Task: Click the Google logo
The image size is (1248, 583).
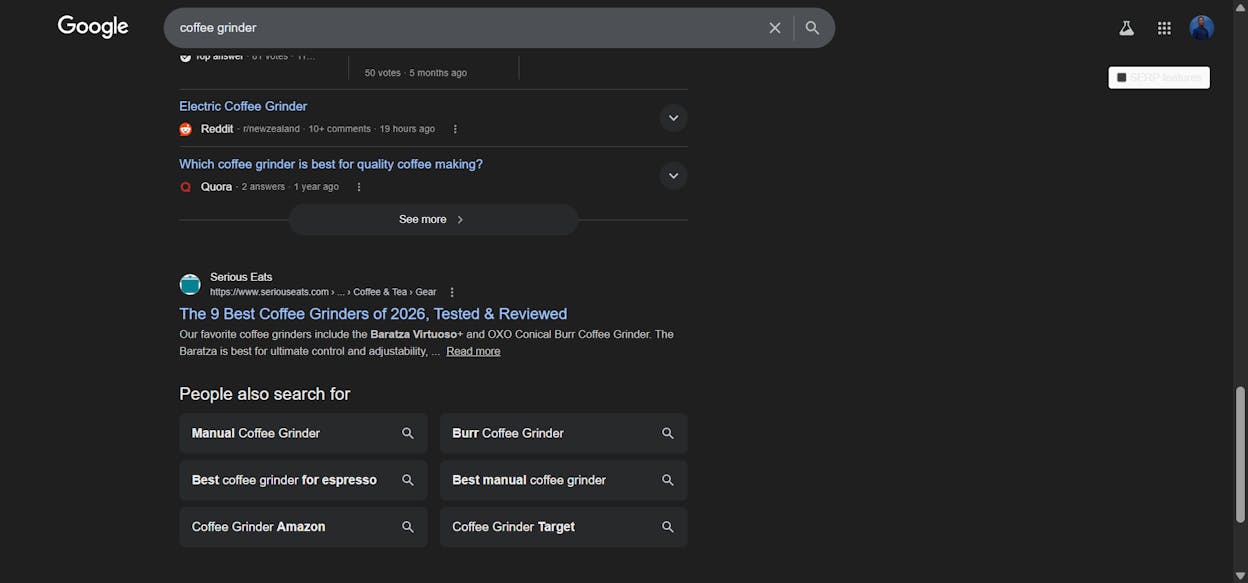Action: pos(93,27)
